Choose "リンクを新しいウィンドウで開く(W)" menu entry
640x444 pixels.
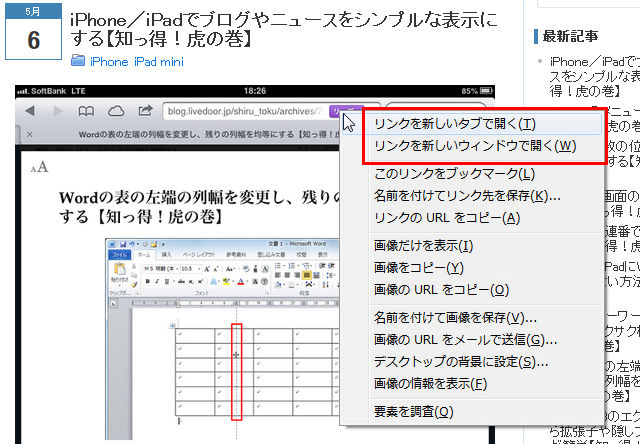click(x=483, y=146)
